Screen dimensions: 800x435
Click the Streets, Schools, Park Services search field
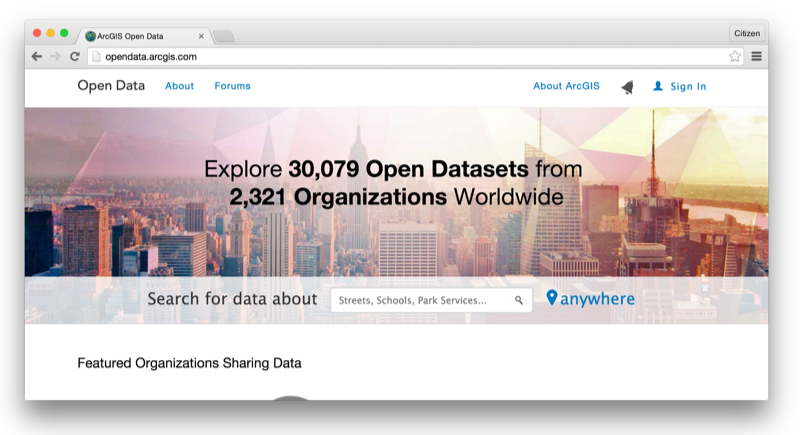point(431,300)
